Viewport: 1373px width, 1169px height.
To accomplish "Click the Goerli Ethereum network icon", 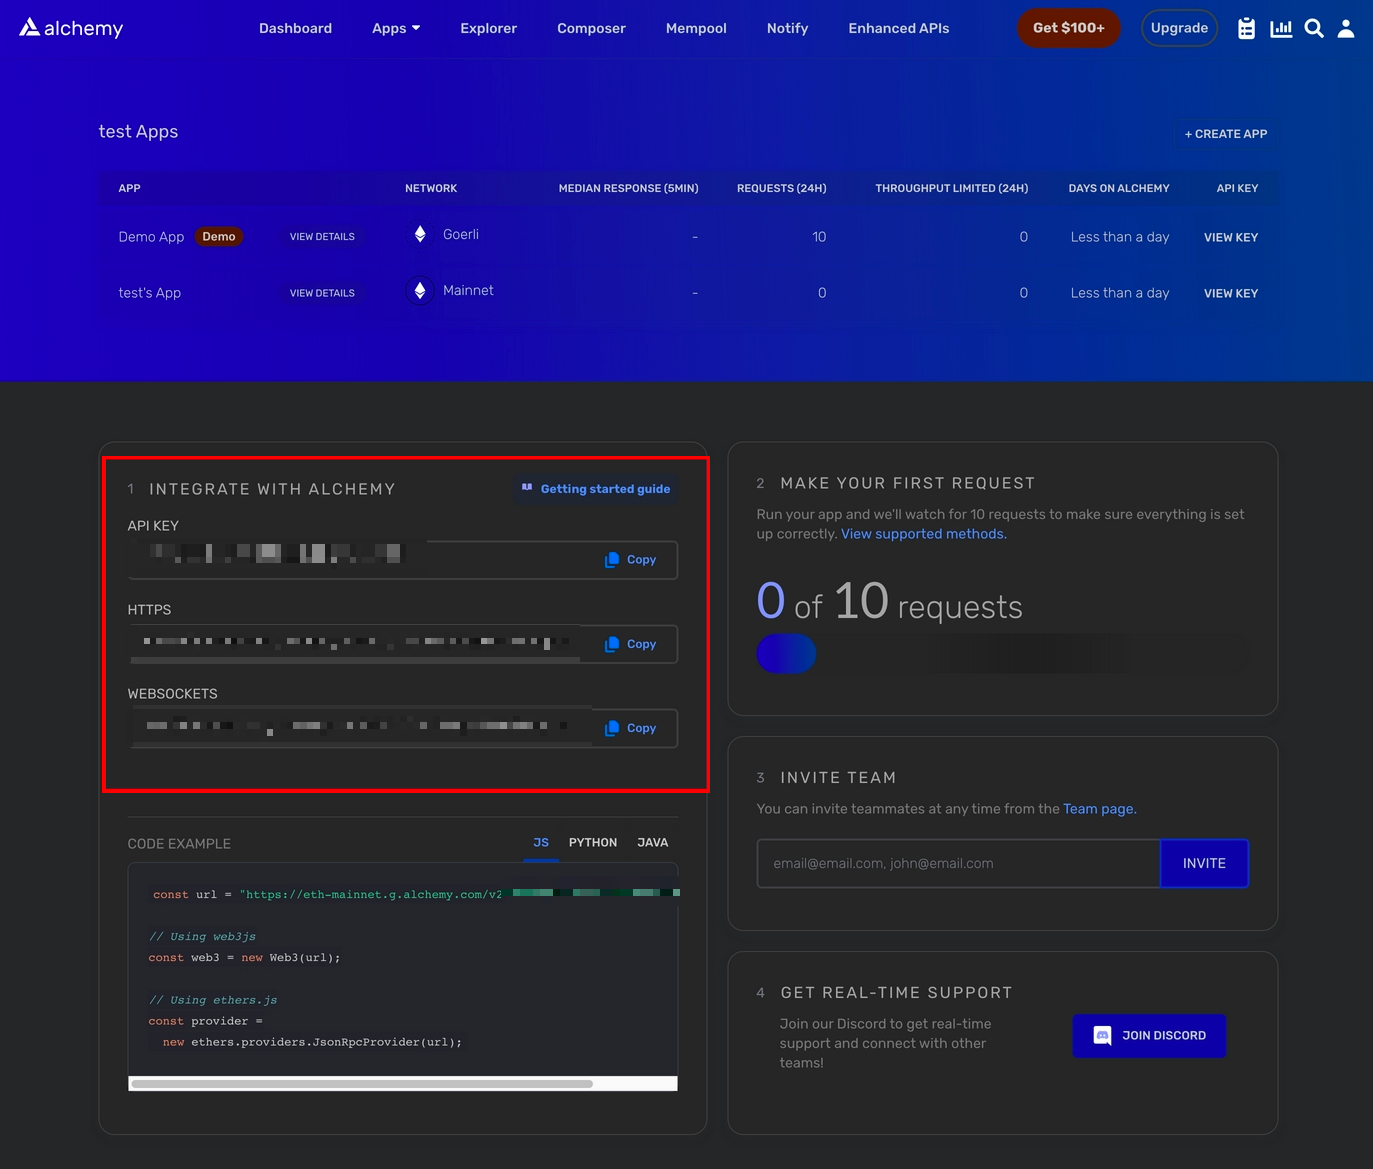I will pos(420,234).
